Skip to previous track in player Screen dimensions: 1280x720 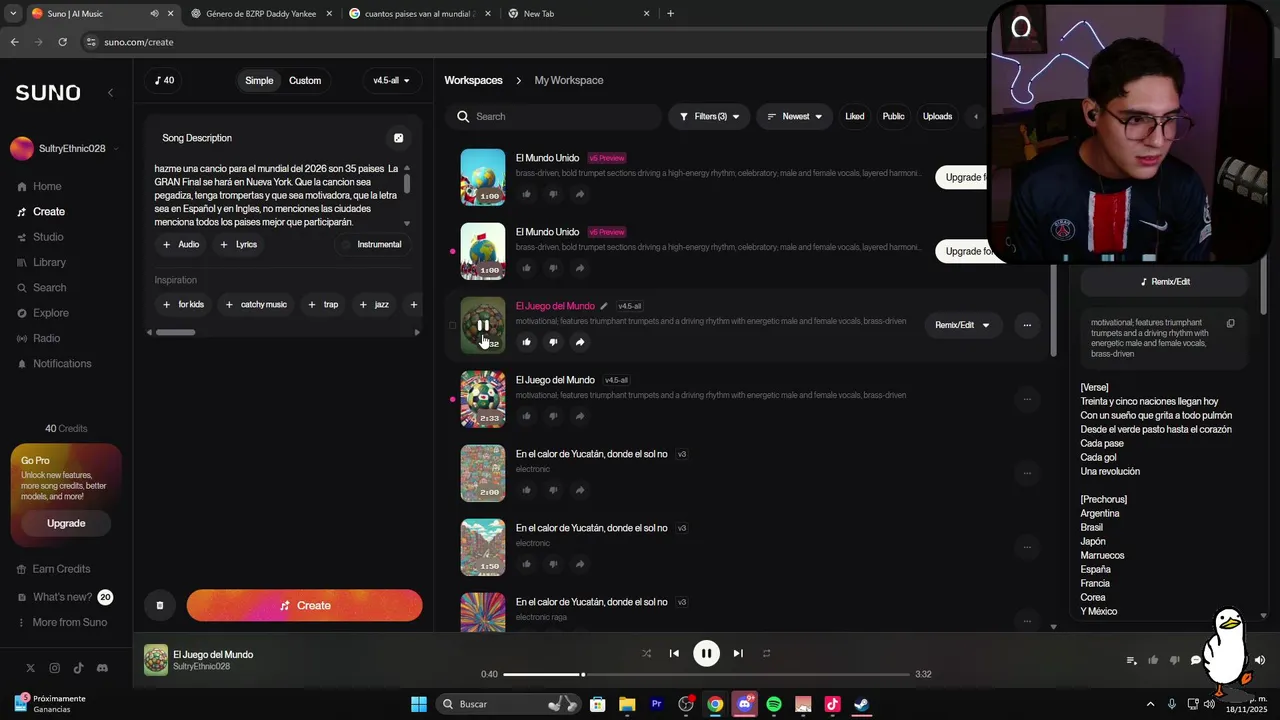point(674,653)
